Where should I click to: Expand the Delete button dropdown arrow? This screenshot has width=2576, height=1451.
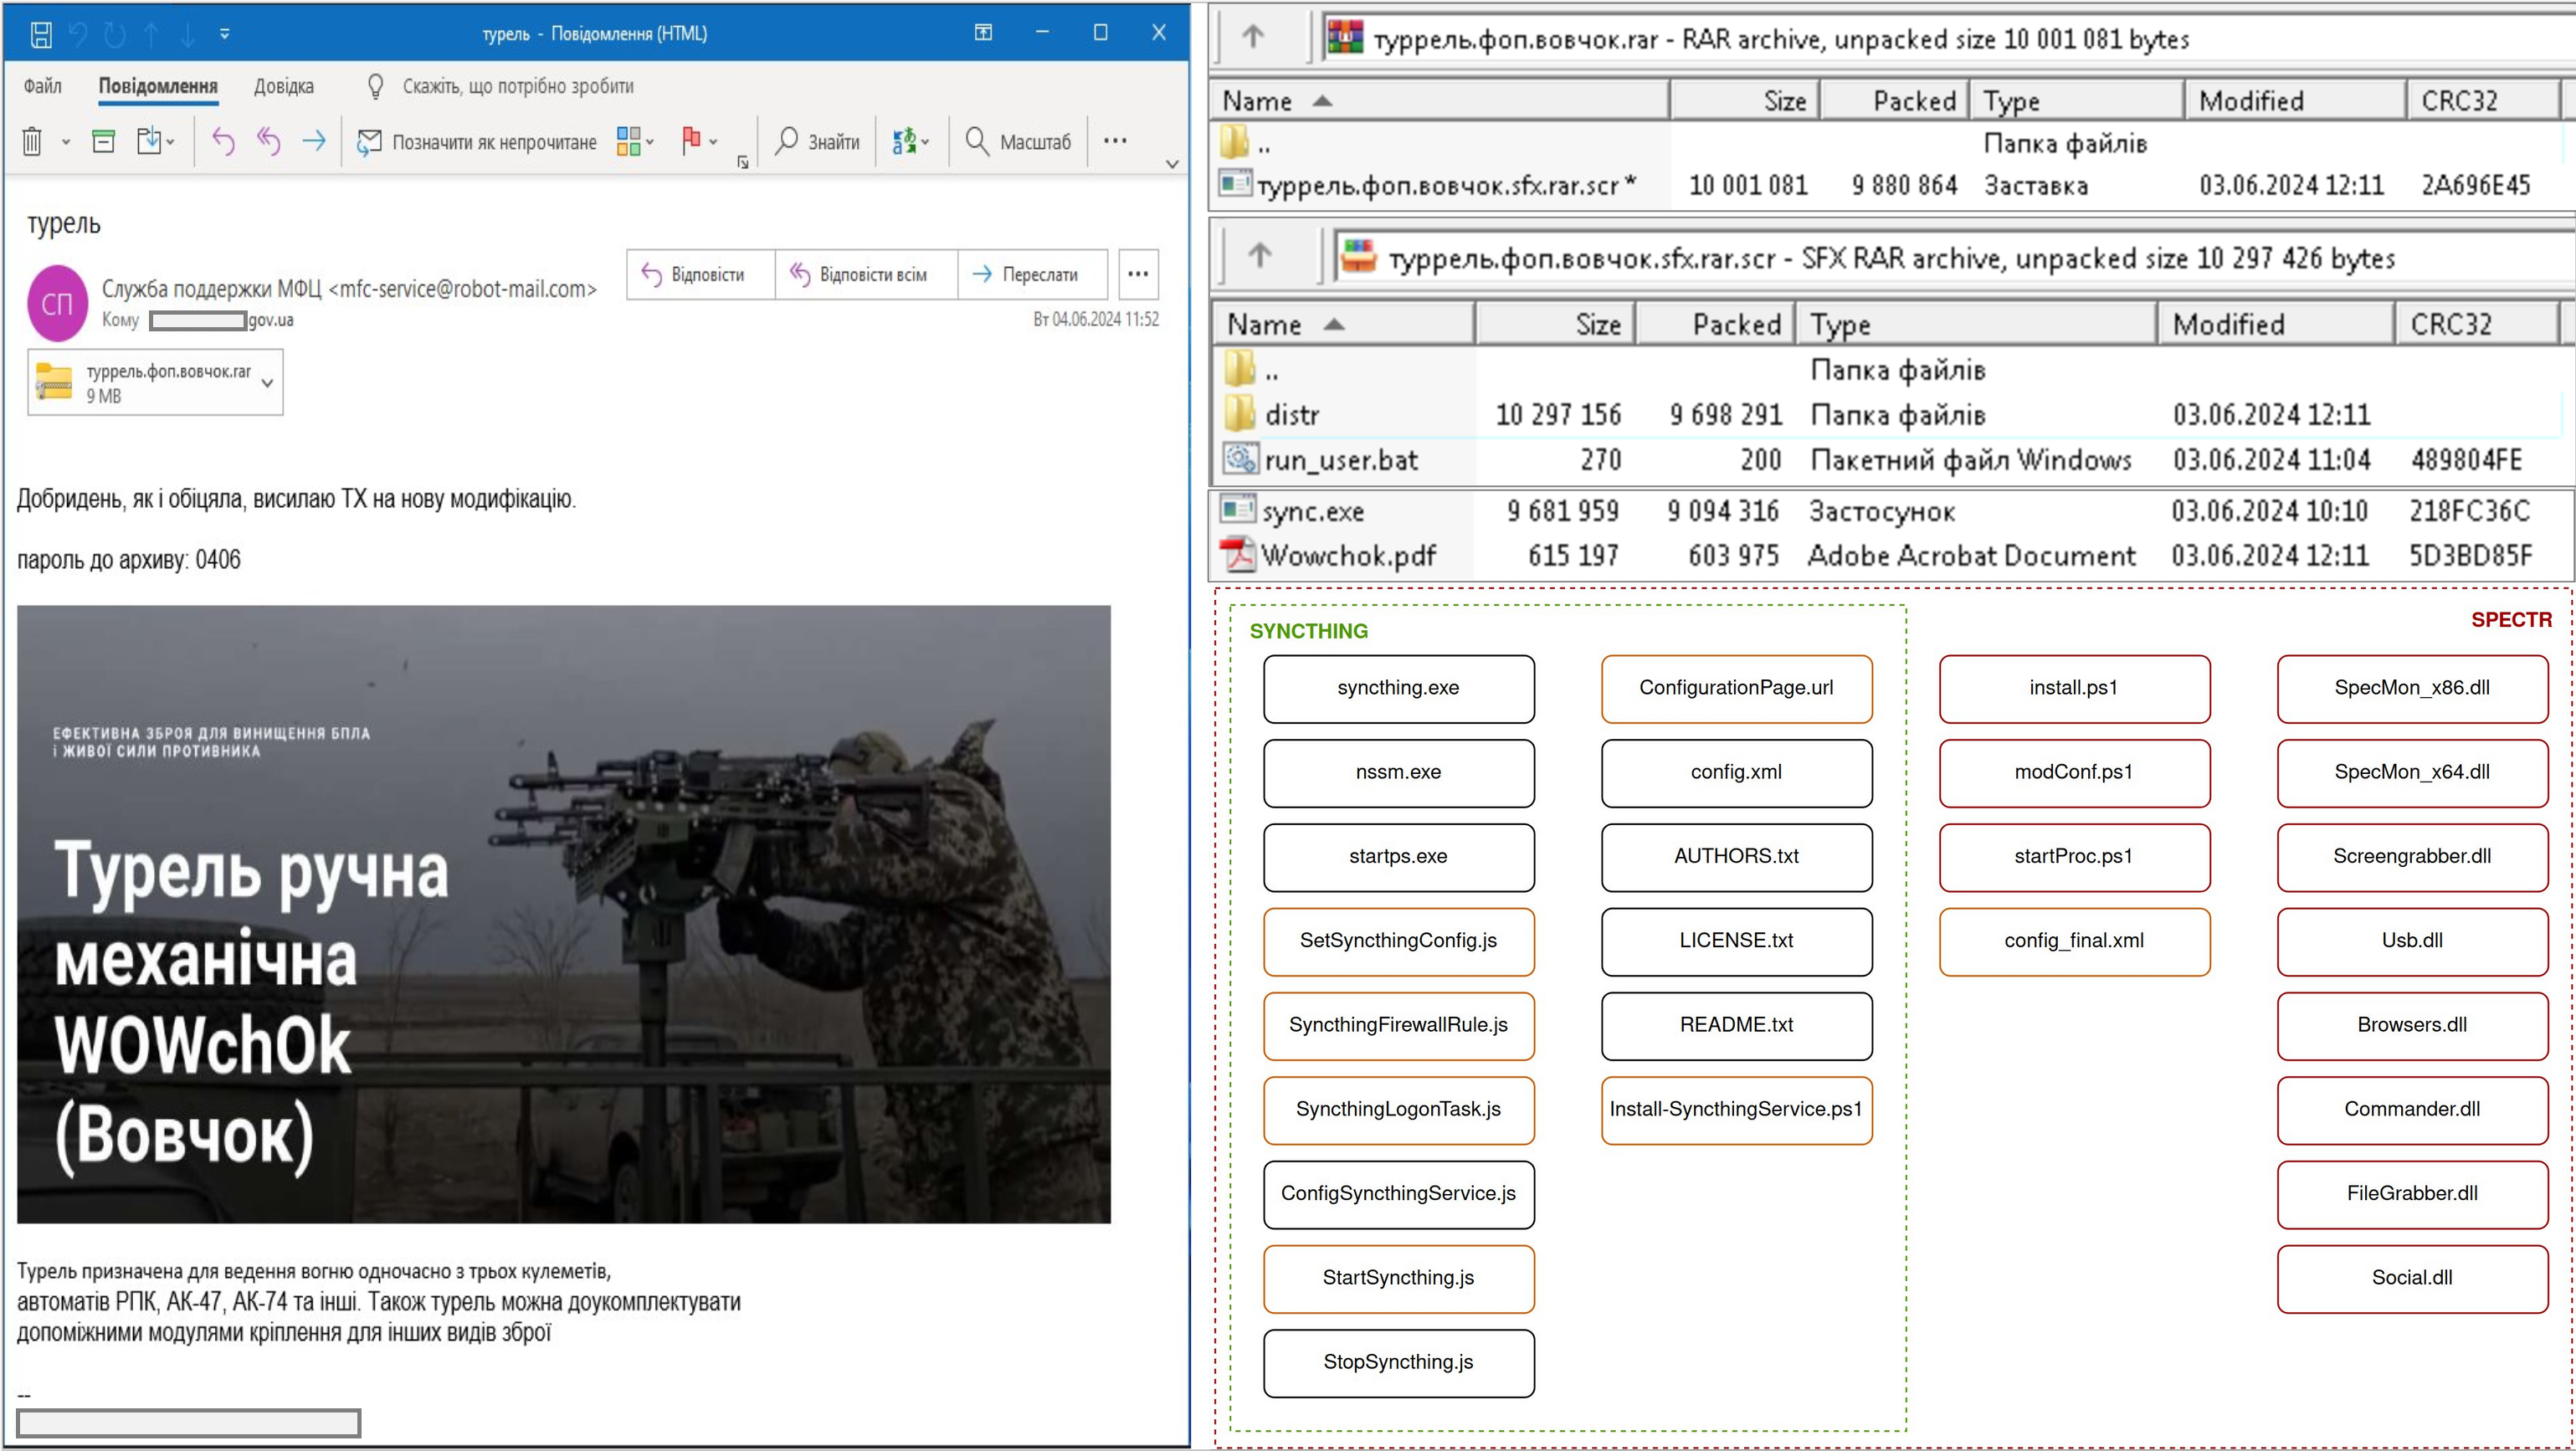(x=66, y=143)
